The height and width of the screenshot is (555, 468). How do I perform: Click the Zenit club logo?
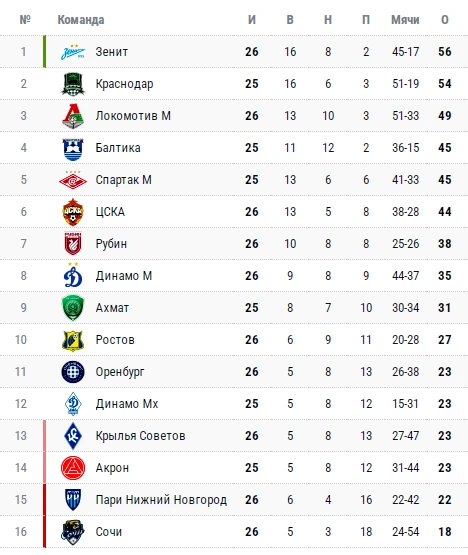click(x=73, y=52)
